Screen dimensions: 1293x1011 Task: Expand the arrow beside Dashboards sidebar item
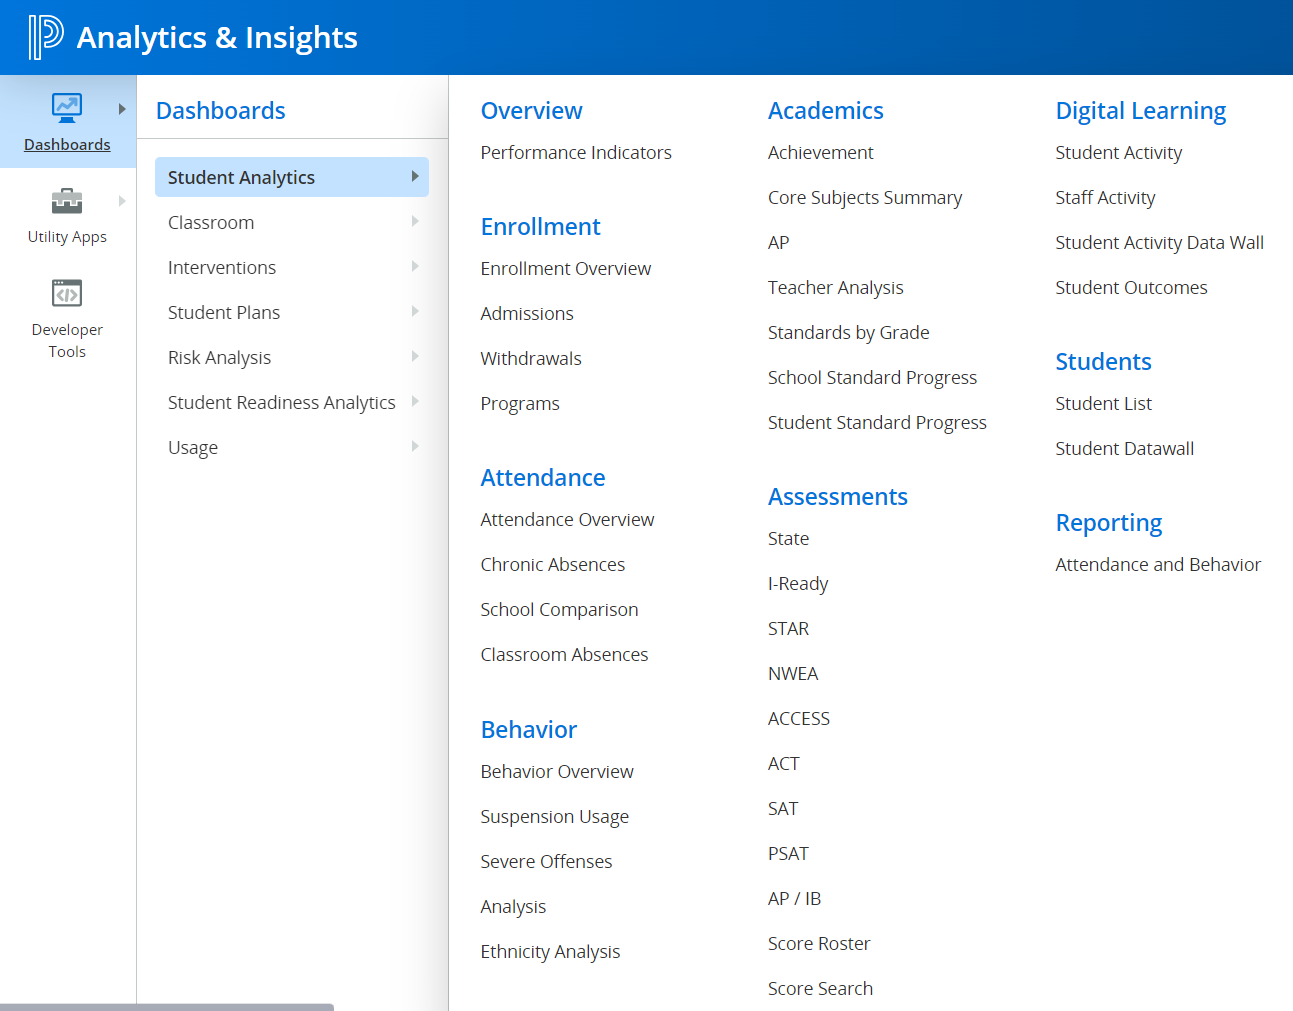pos(122,109)
